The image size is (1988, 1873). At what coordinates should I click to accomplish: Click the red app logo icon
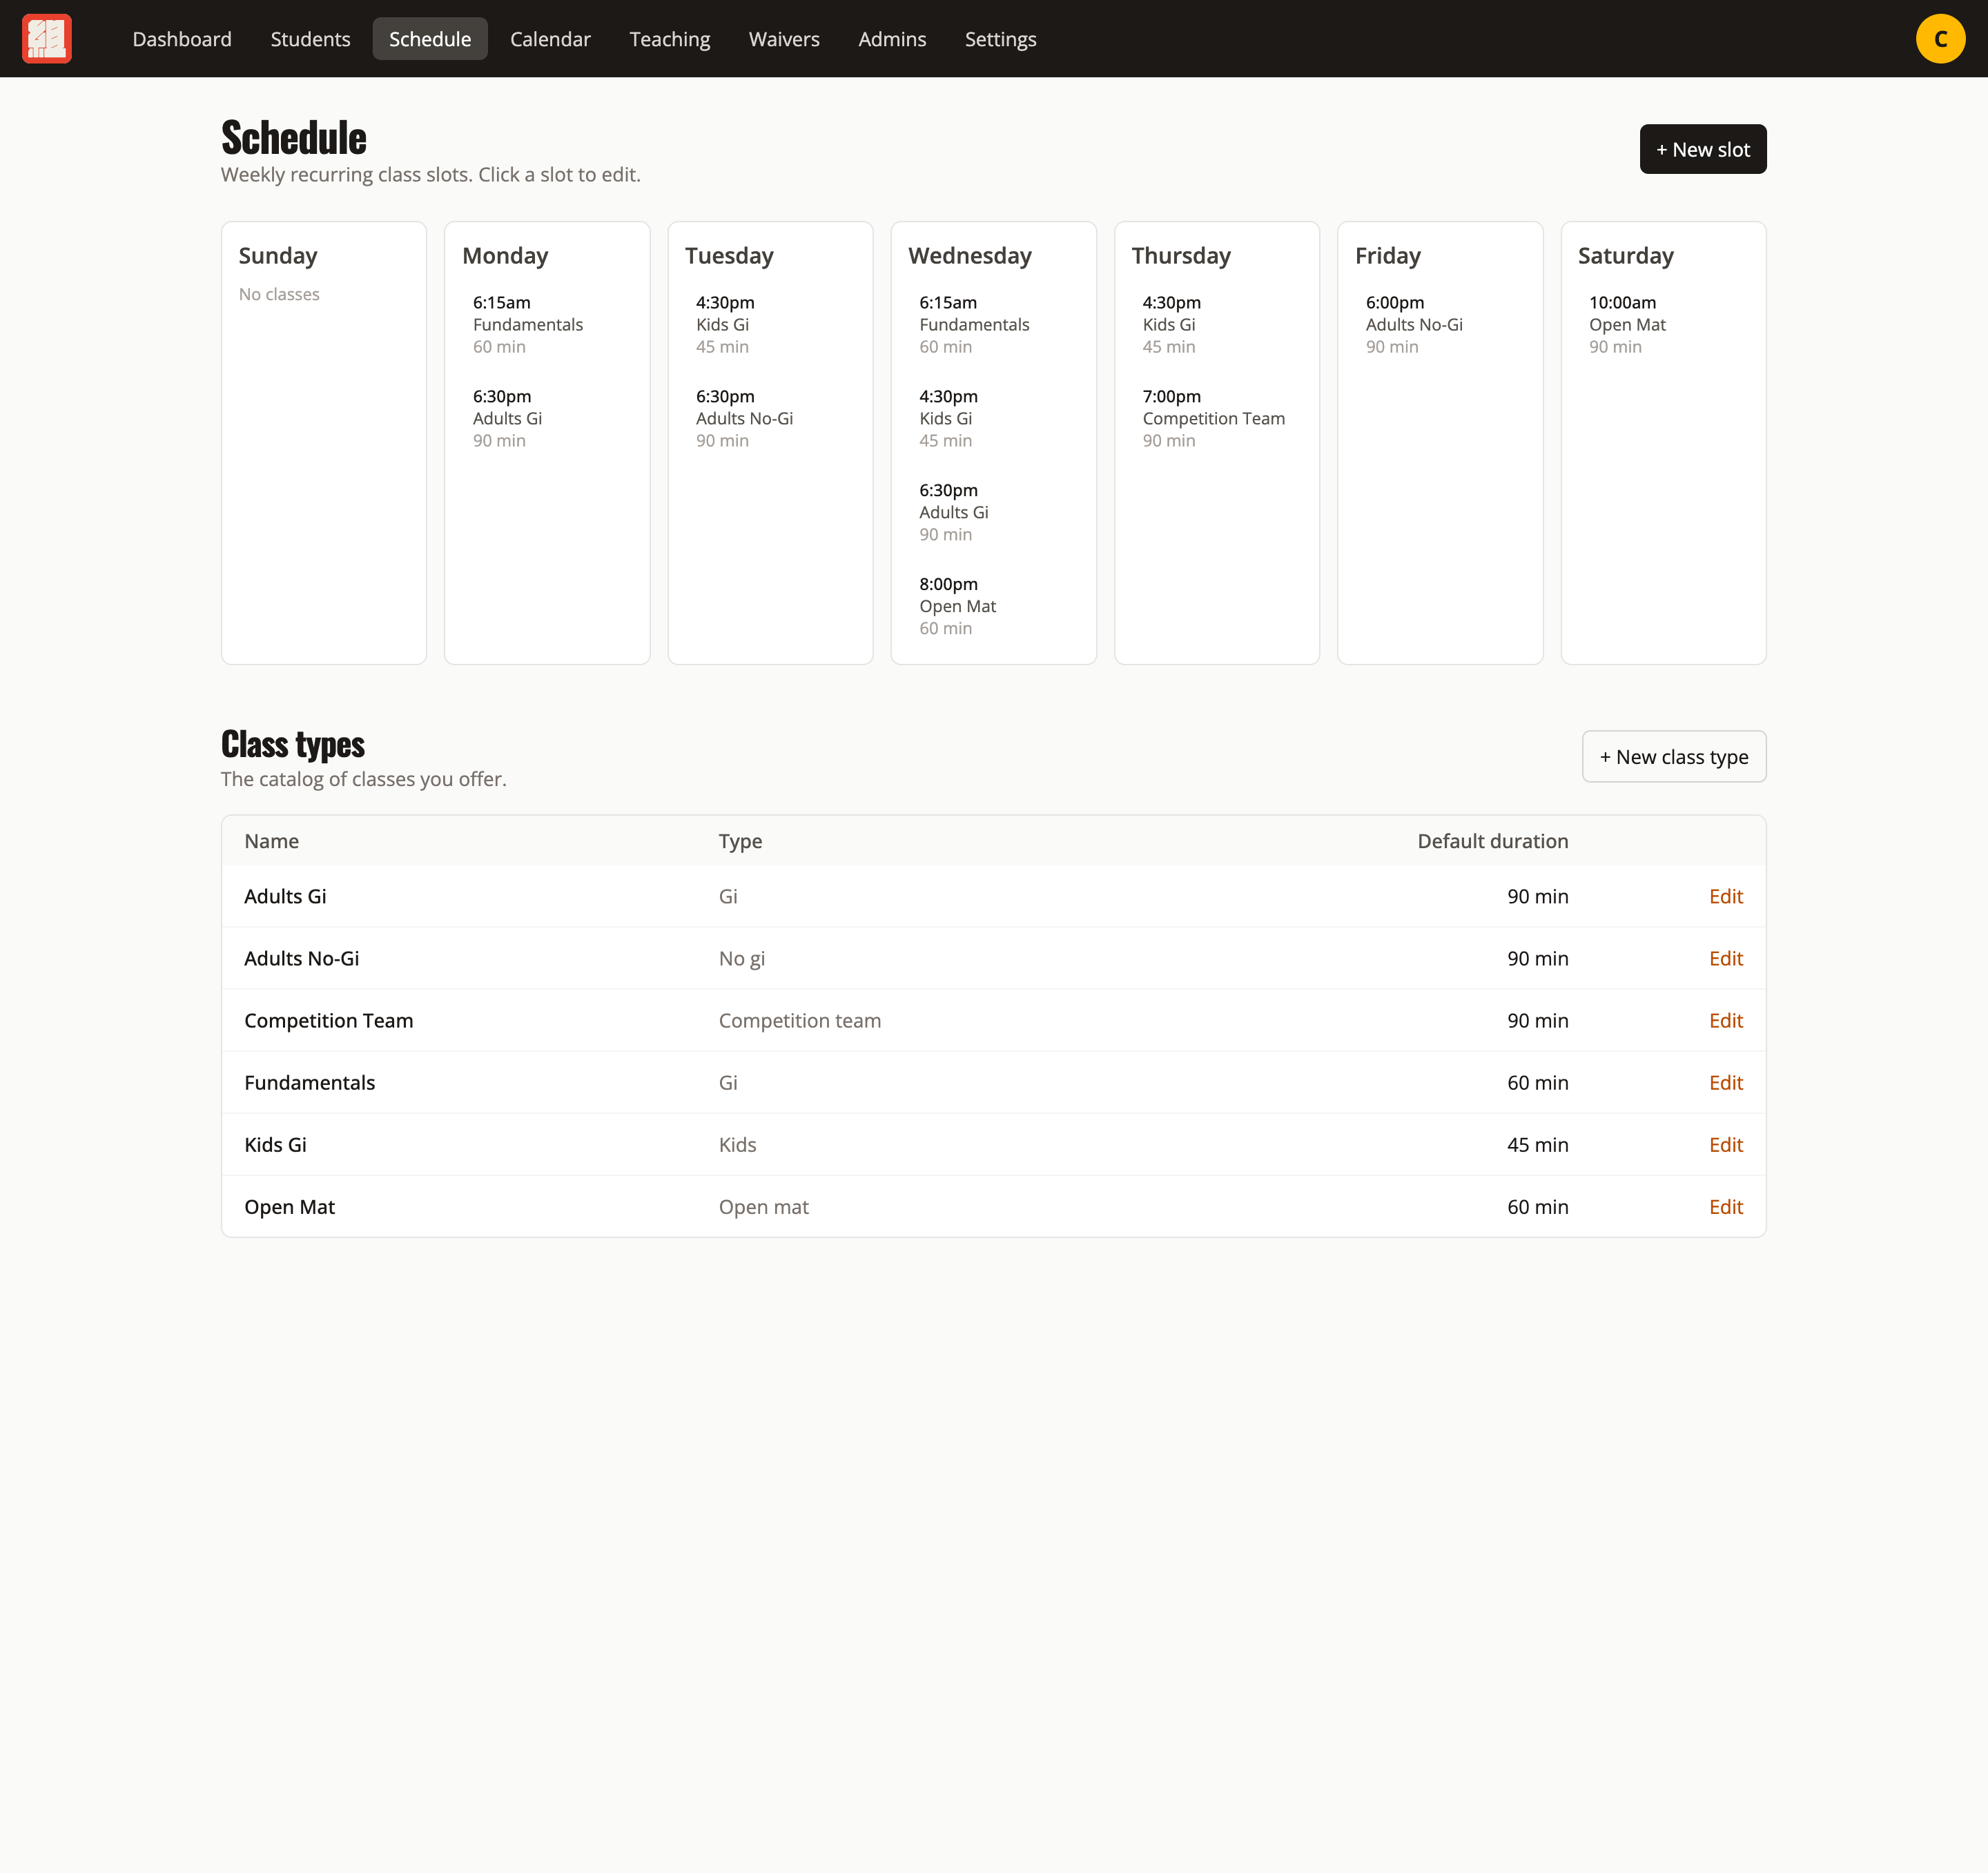[x=47, y=39]
